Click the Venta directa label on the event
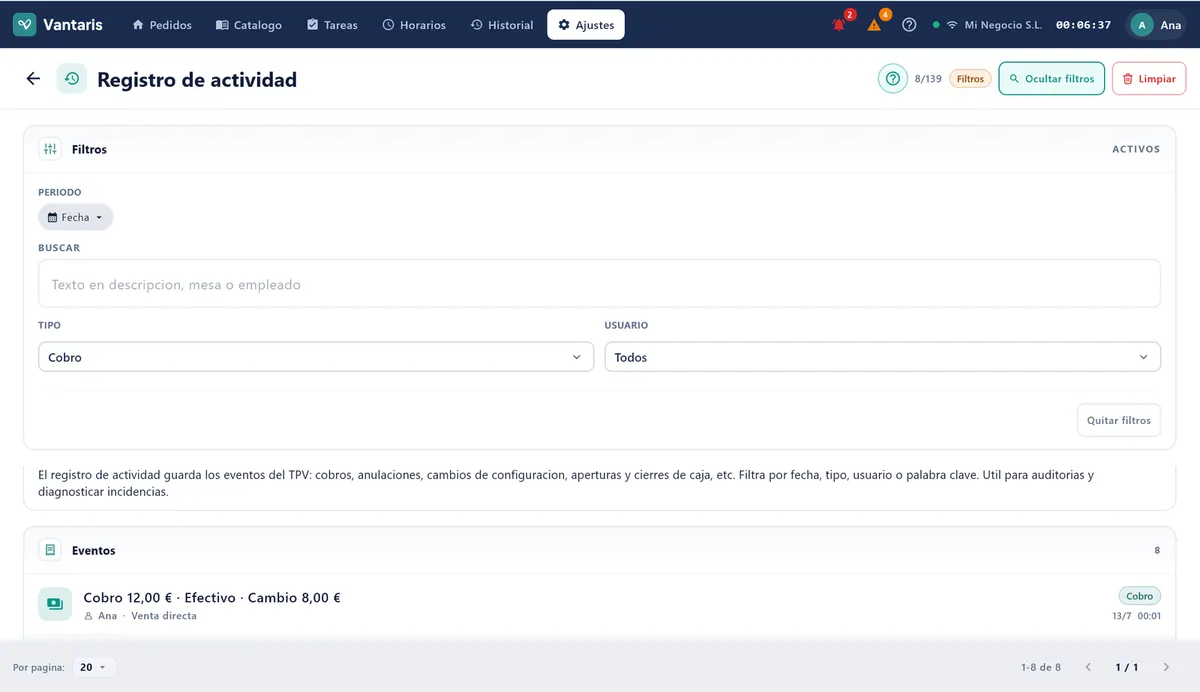 164,616
